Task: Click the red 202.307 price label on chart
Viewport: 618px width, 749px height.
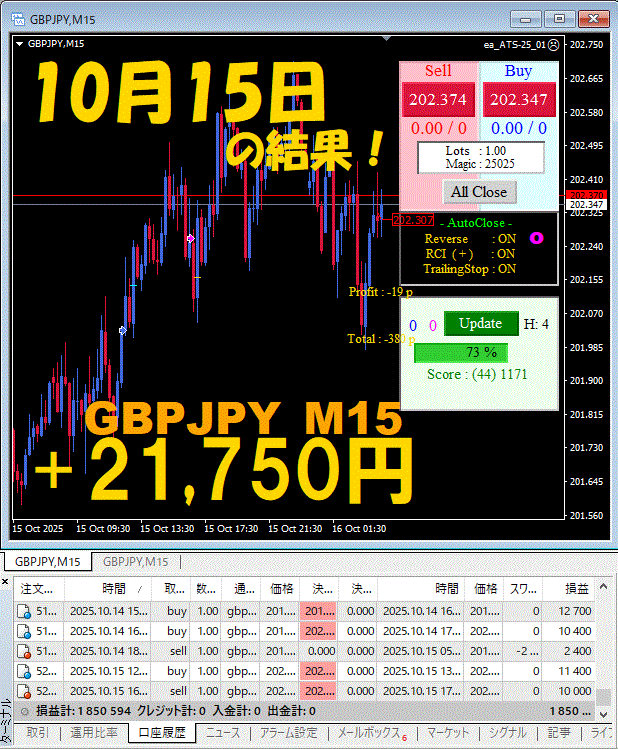Action: pyautogui.click(x=413, y=220)
